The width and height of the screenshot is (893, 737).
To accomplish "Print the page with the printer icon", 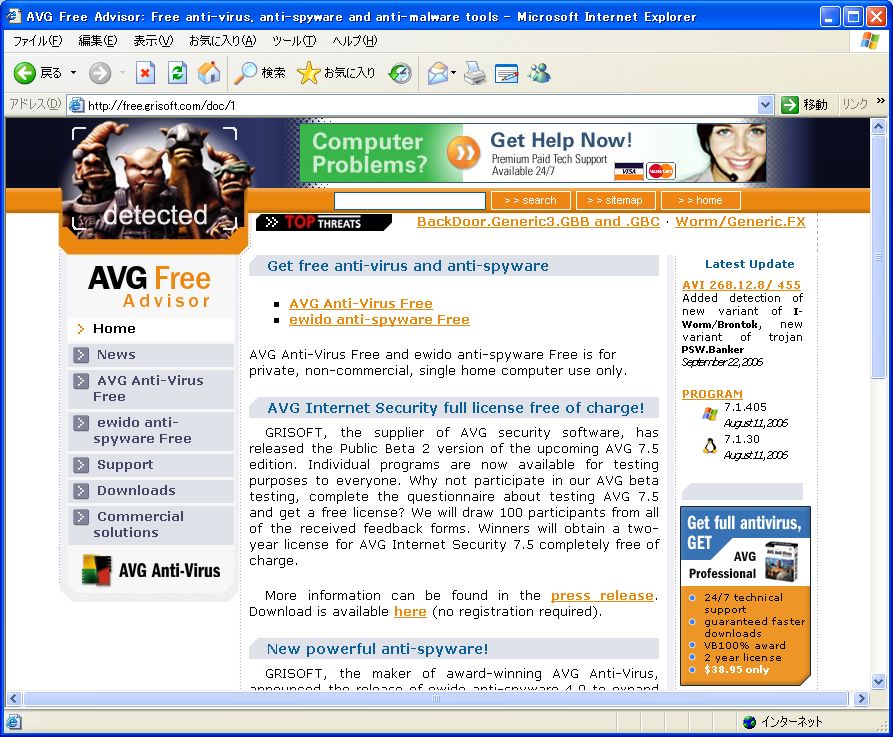I will (x=474, y=73).
